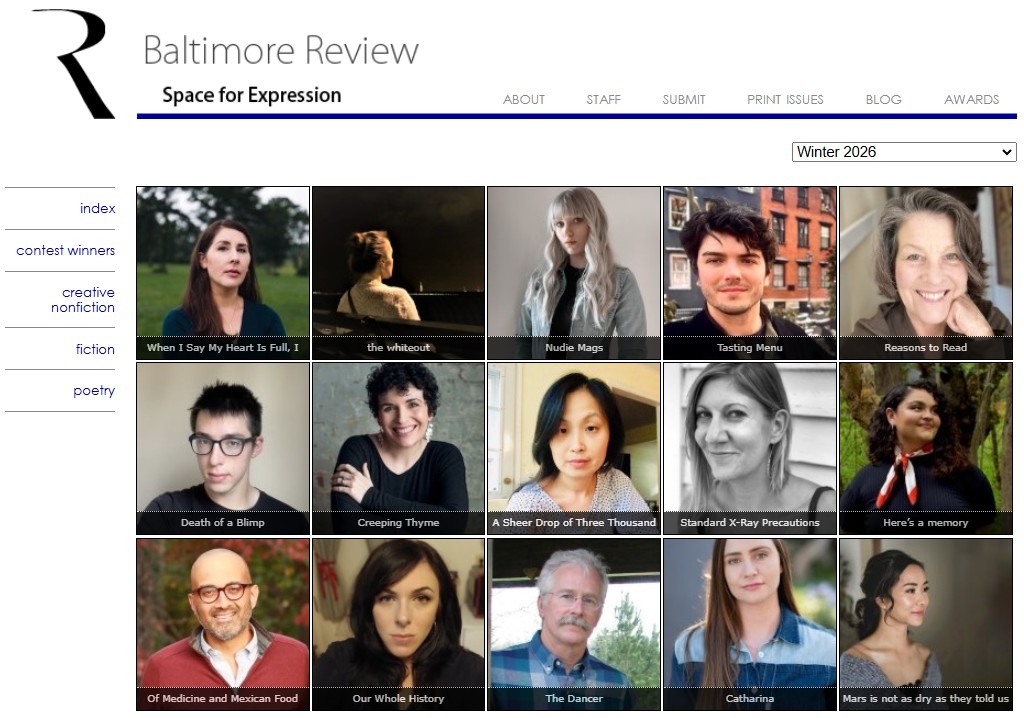
Task: Select the 'Creeping Thyme' thumbnail
Action: click(398, 448)
